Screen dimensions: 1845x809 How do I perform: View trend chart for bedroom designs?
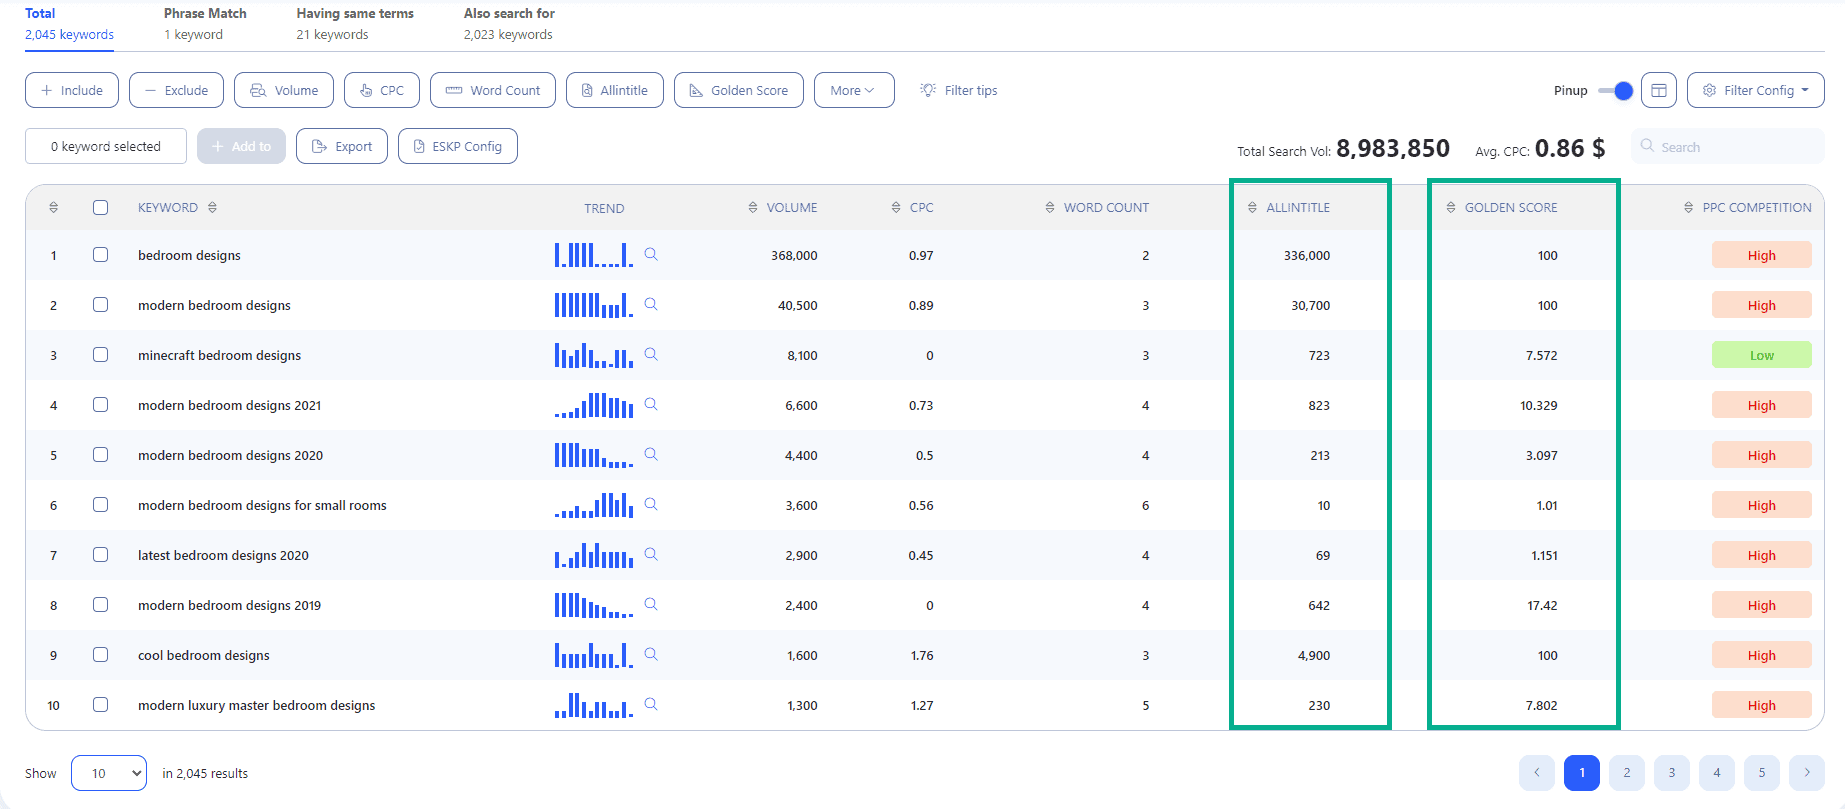[x=594, y=254]
